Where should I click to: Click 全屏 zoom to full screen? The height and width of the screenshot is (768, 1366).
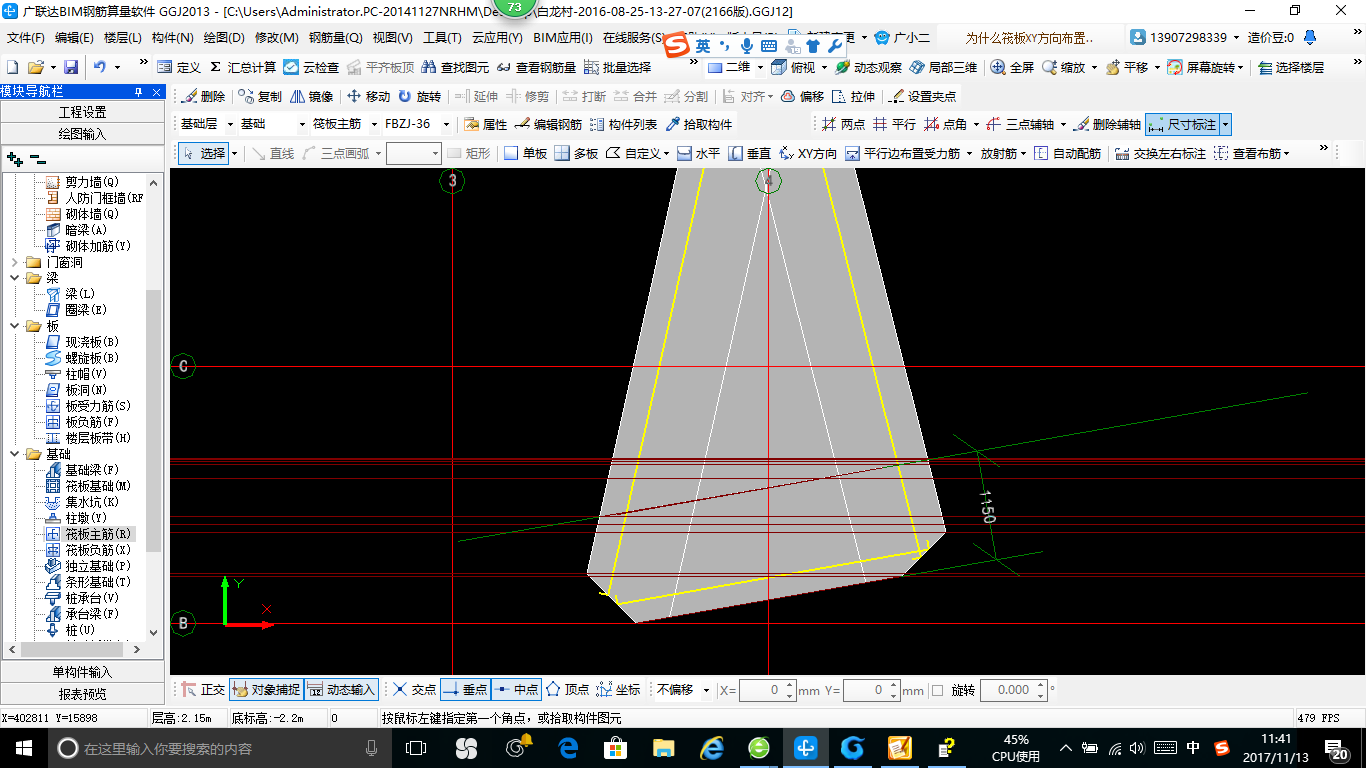pyautogui.click(x=1012, y=67)
